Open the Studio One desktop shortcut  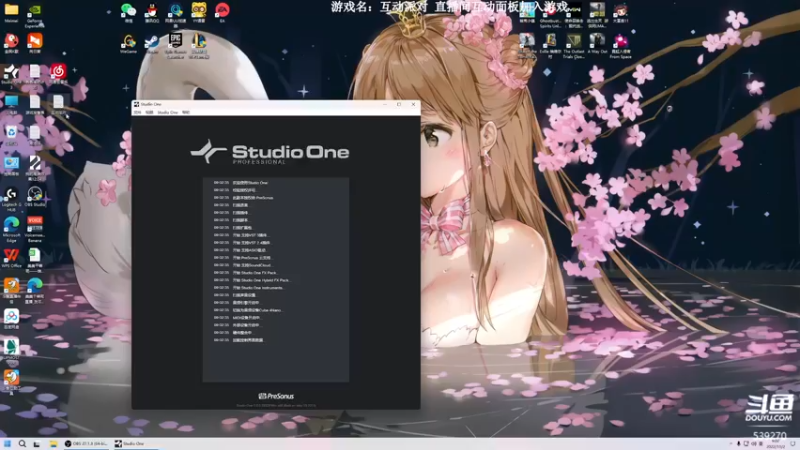(x=11, y=74)
